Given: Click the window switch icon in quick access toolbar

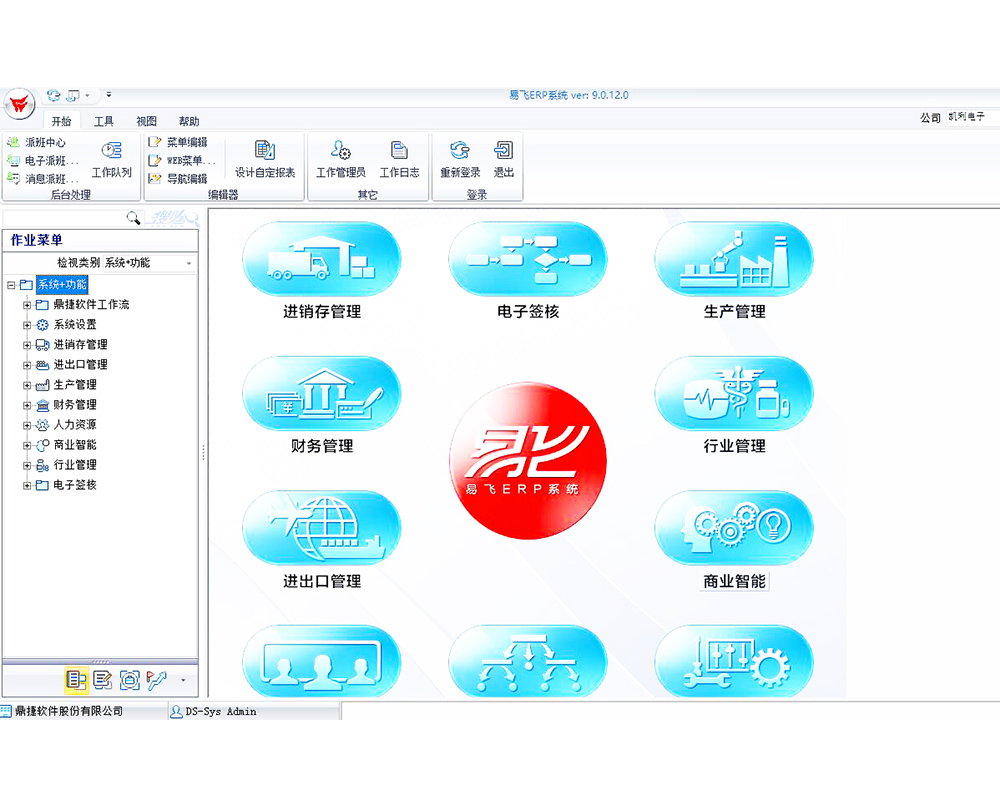Looking at the screenshot, I should coord(73,95).
